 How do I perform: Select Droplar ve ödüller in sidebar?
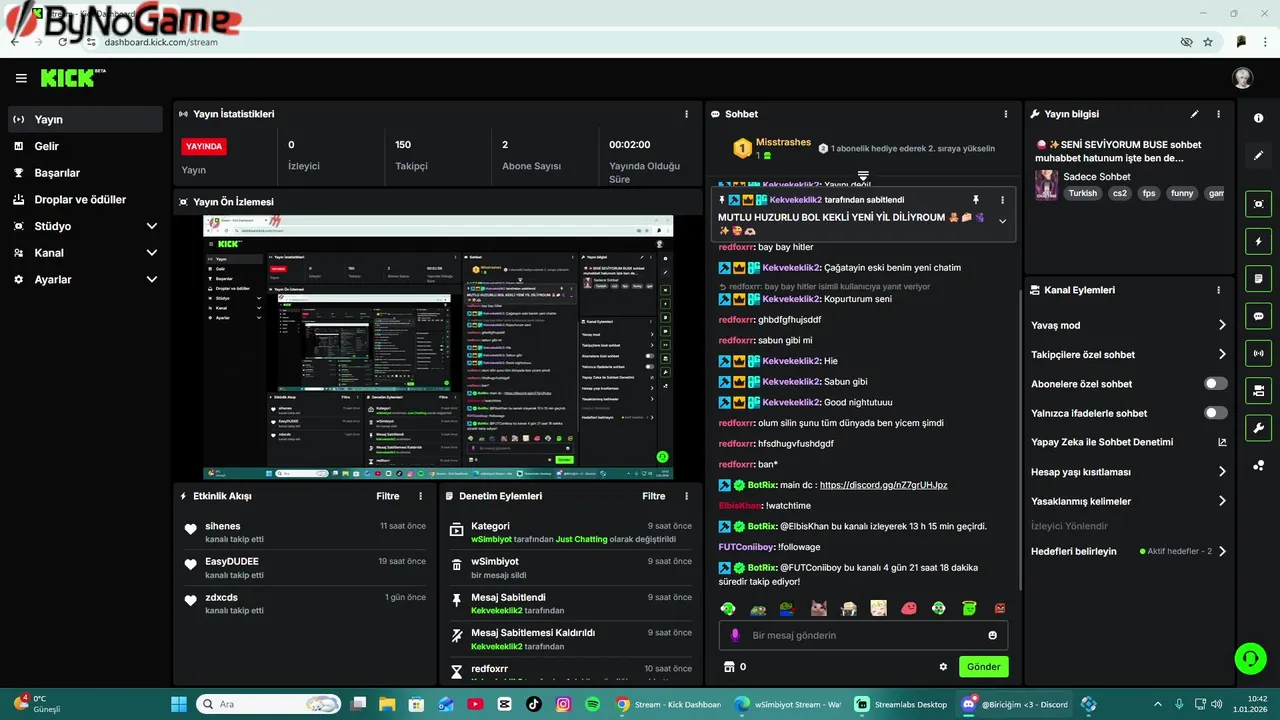[x=85, y=200]
